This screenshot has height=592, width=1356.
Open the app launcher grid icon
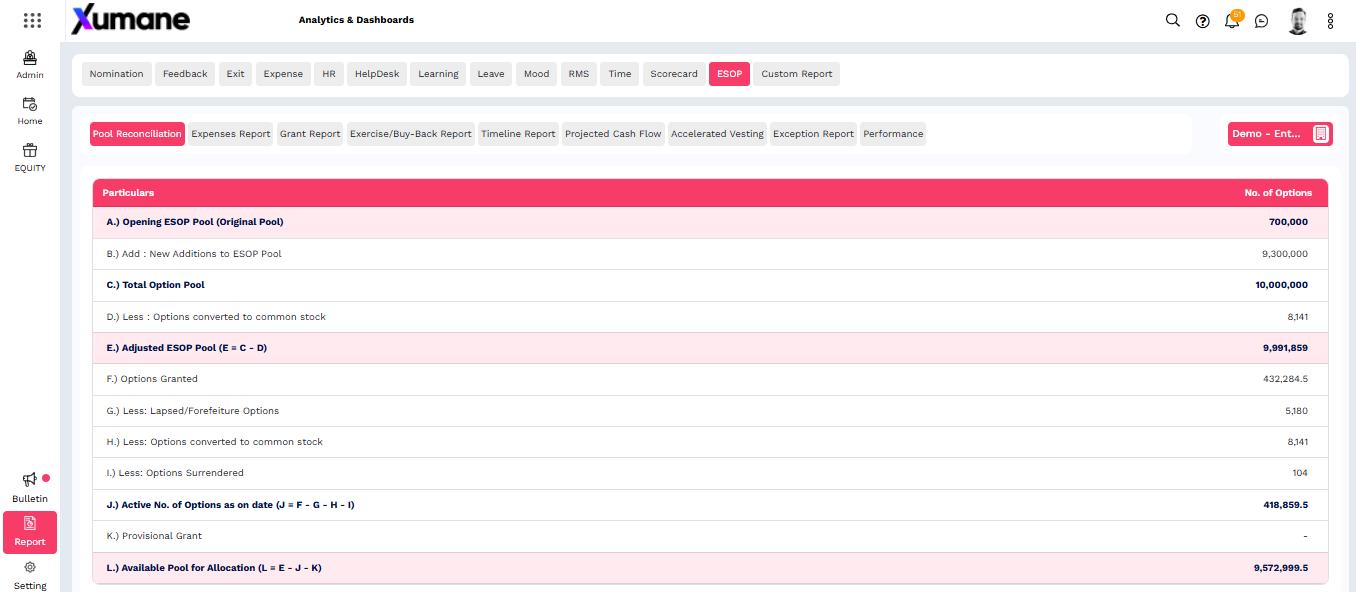(x=32, y=20)
